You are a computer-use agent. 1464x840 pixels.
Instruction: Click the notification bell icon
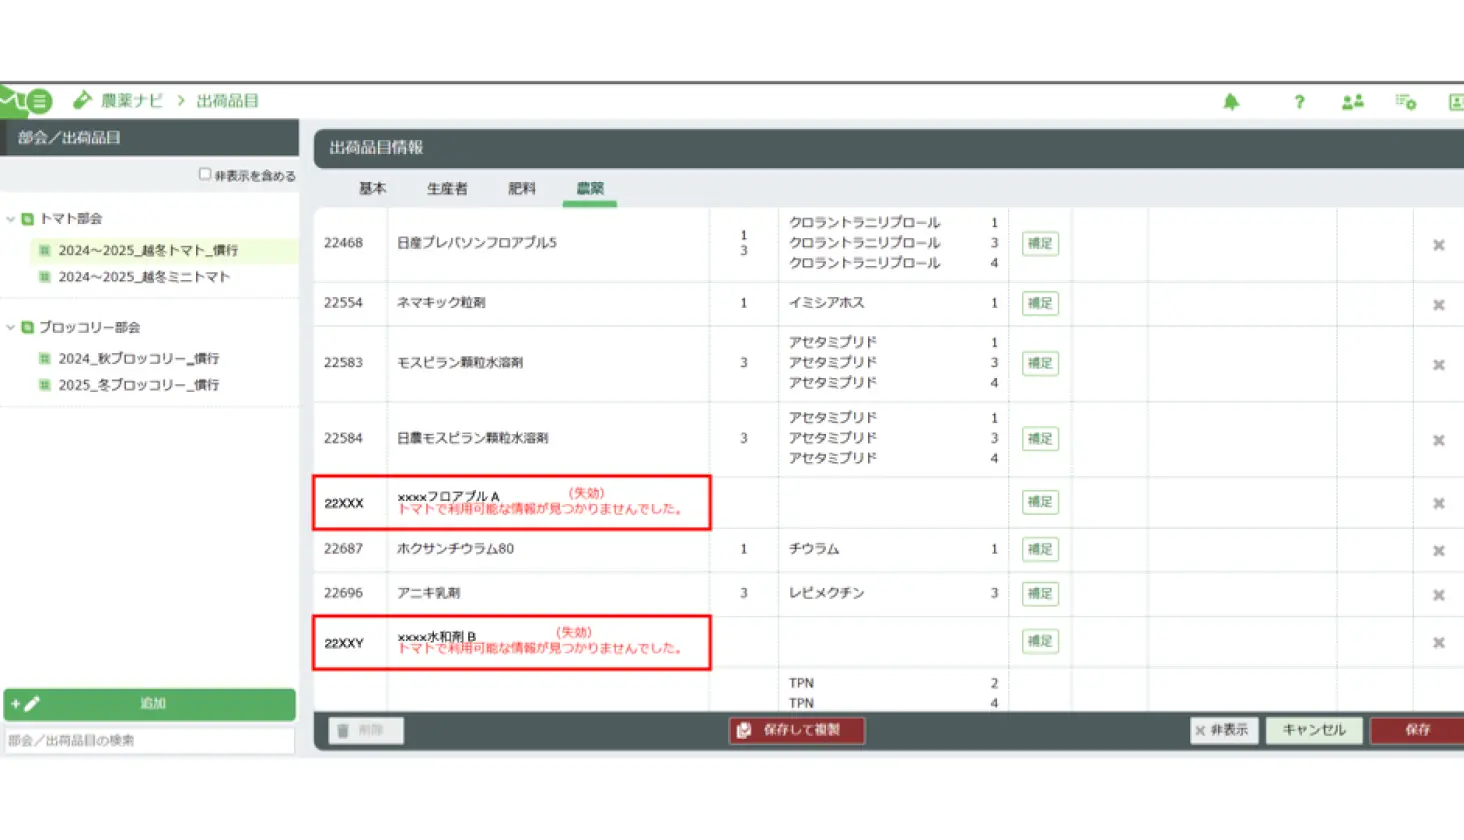[1231, 102]
